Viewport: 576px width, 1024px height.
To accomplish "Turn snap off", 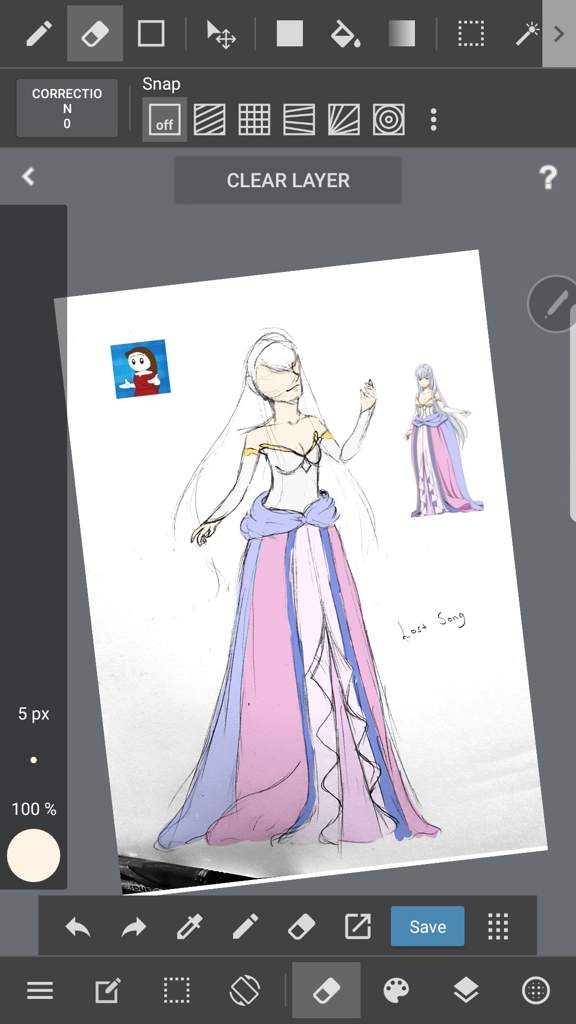I will (165, 120).
